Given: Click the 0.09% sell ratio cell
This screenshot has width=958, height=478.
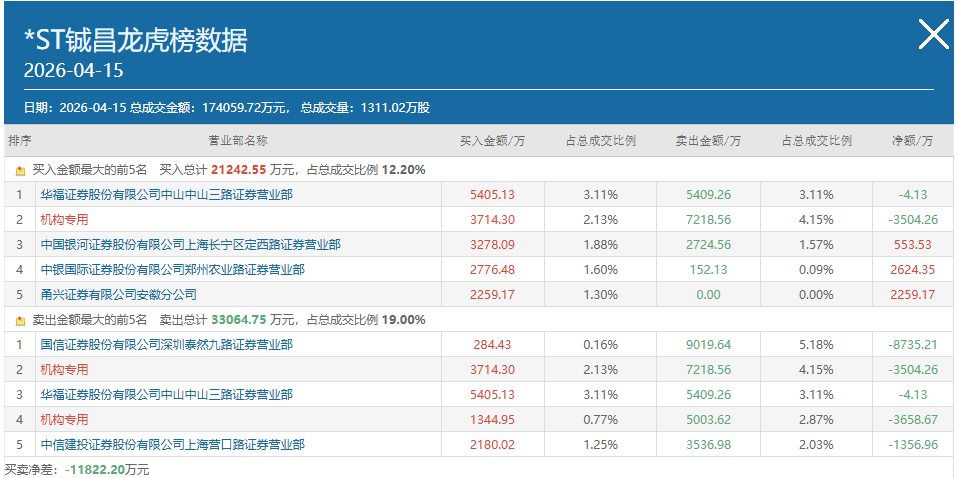Looking at the screenshot, I should pyautogui.click(x=816, y=270).
